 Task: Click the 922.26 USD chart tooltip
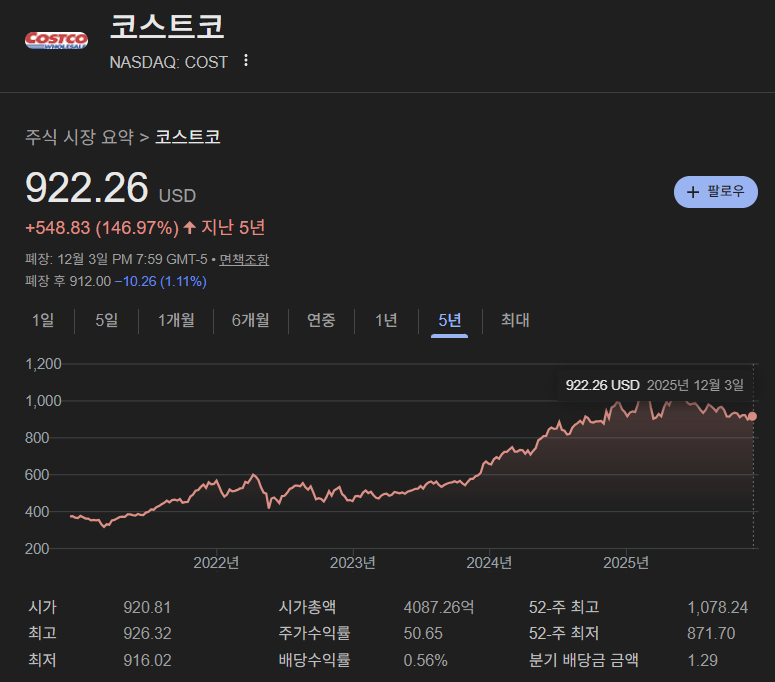pos(654,385)
